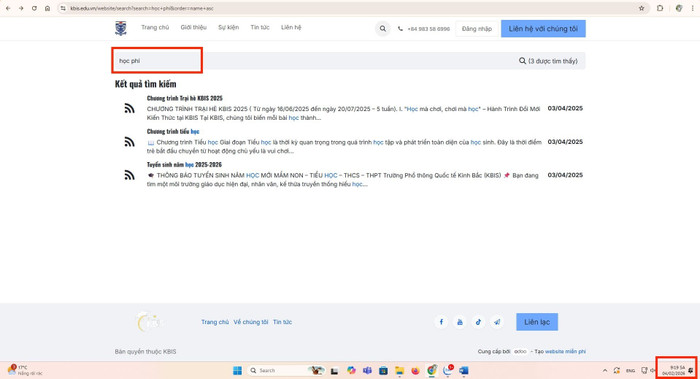Open 'Tuyển sinh năm học 2025-2026' result

pyautogui.click(x=184, y=164)
